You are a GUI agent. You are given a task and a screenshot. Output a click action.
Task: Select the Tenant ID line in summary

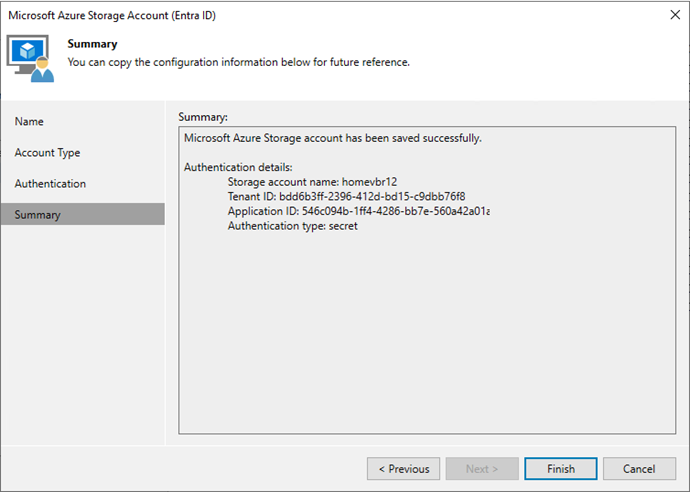[x=346, y=196]
